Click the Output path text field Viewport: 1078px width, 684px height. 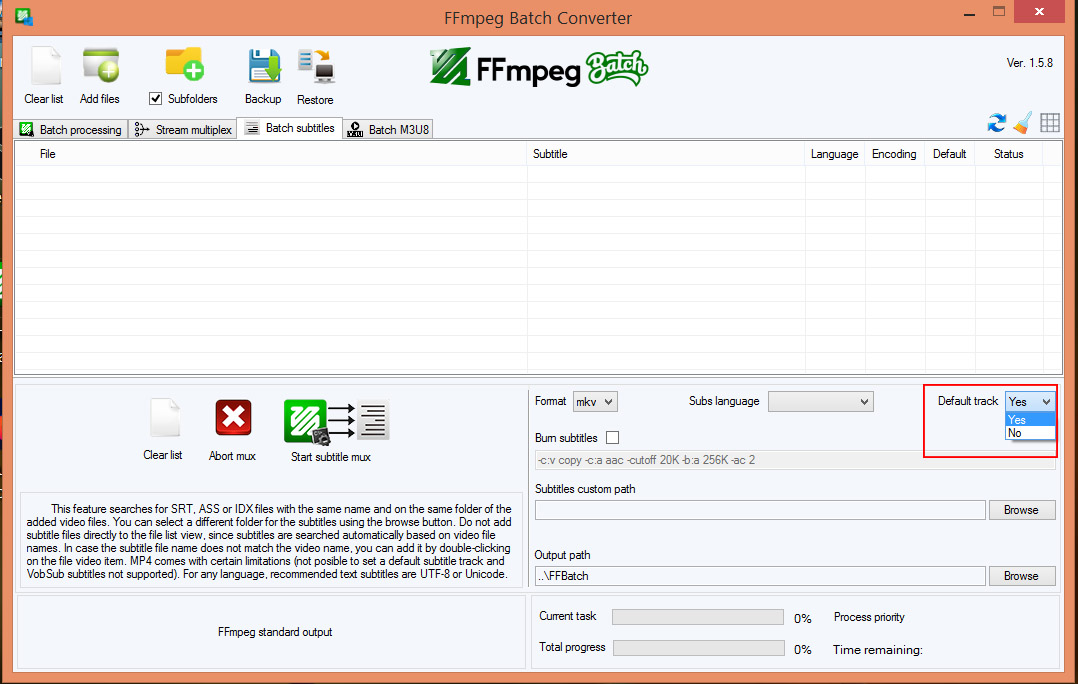tap(760, 576)
